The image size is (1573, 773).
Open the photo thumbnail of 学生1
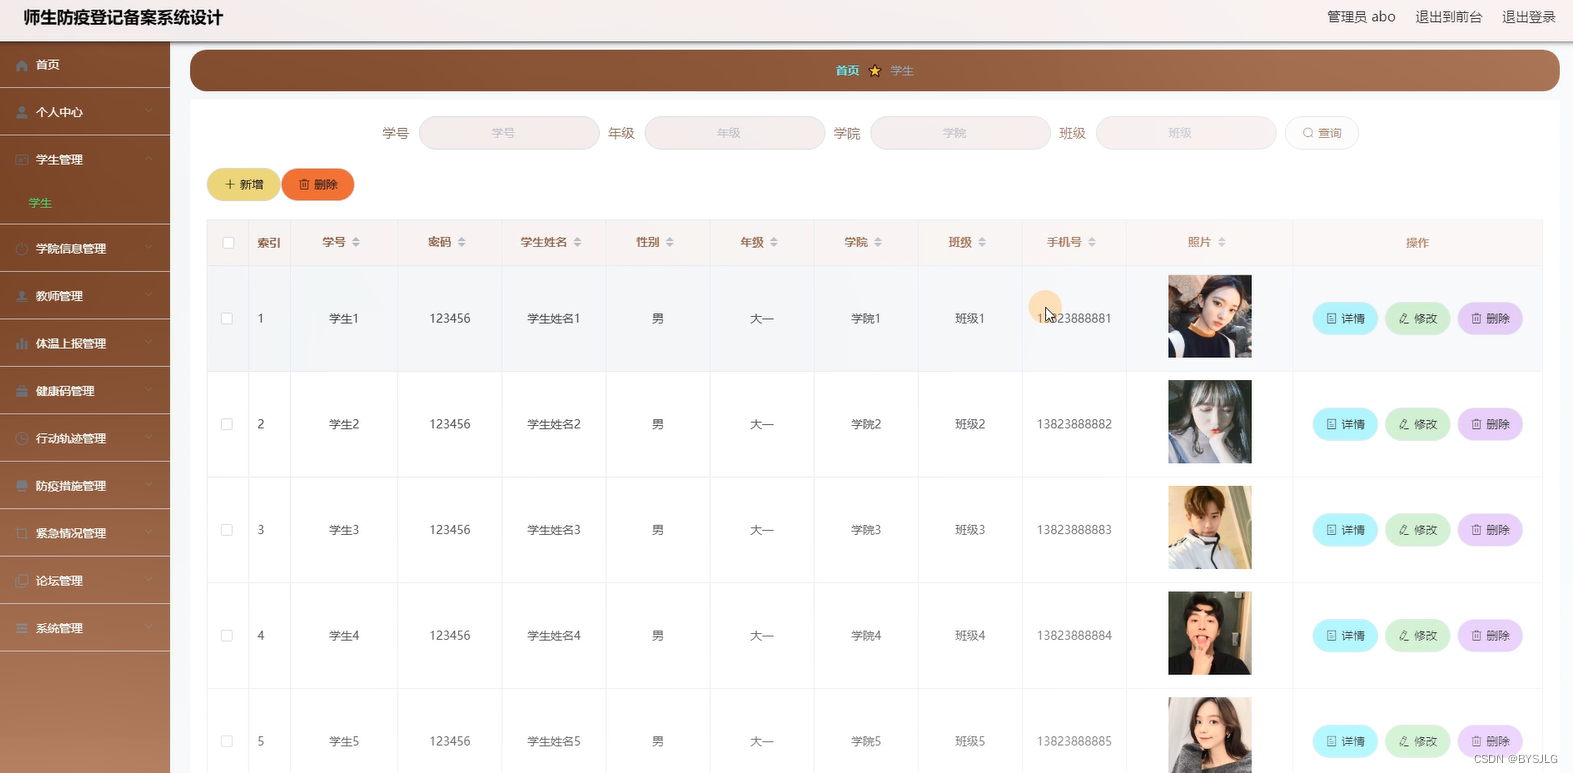[1210, 316]
